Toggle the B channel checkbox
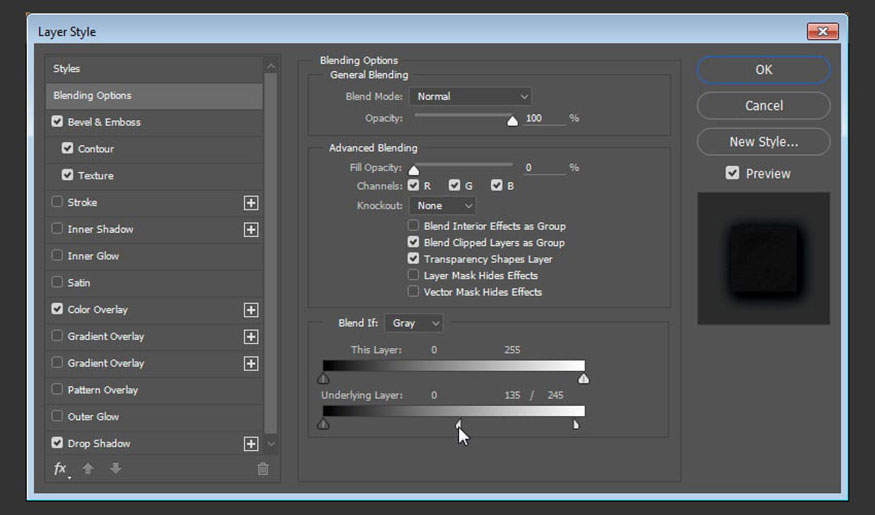 497,185
